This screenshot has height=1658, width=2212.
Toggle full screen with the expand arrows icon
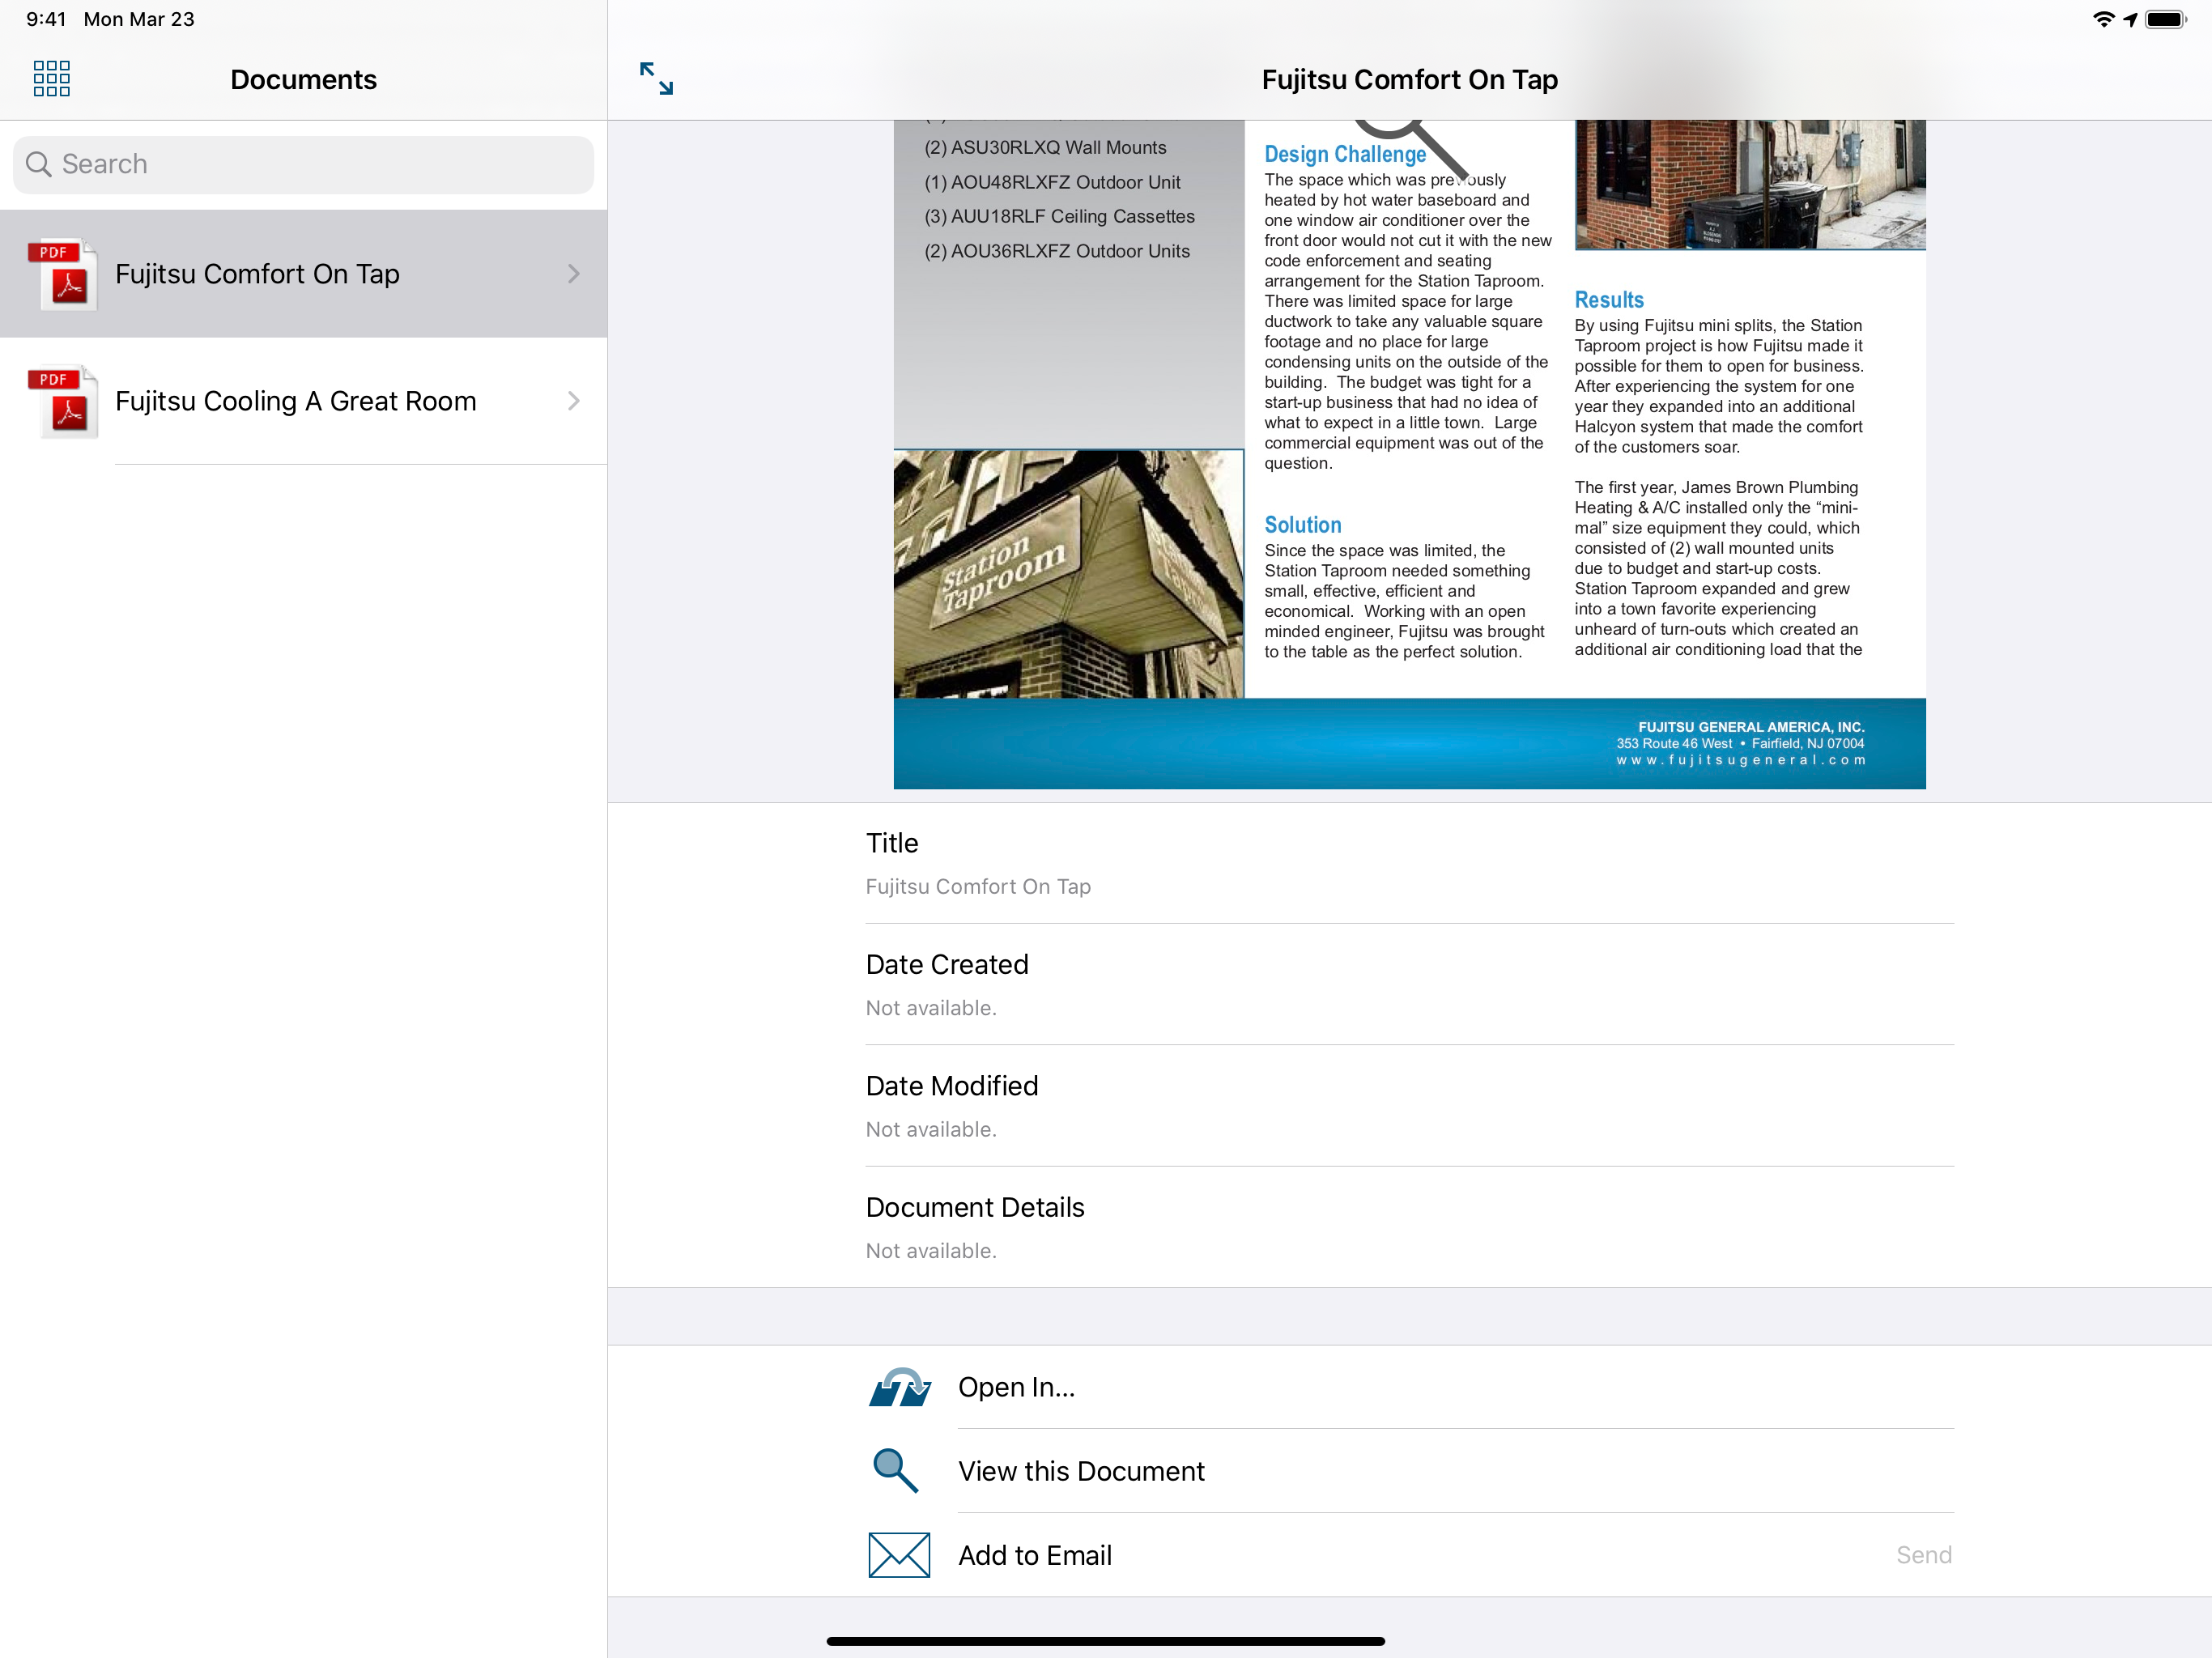(x=656, y=78)
